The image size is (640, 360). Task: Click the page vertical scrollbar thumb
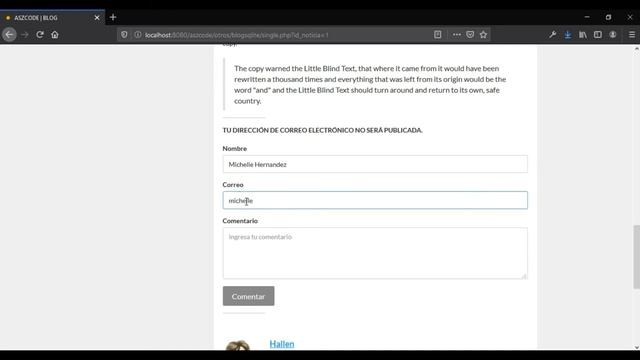[636, 257]
